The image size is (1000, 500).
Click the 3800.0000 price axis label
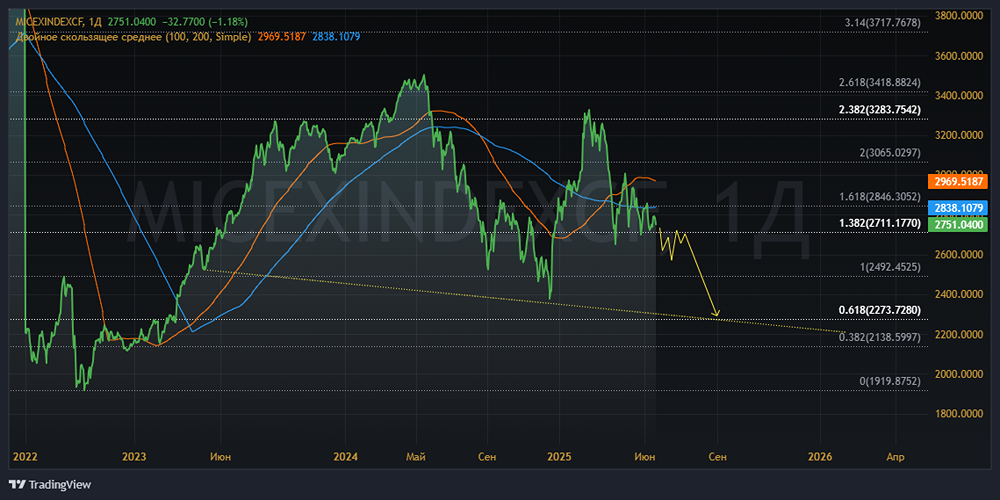[958, 15]
